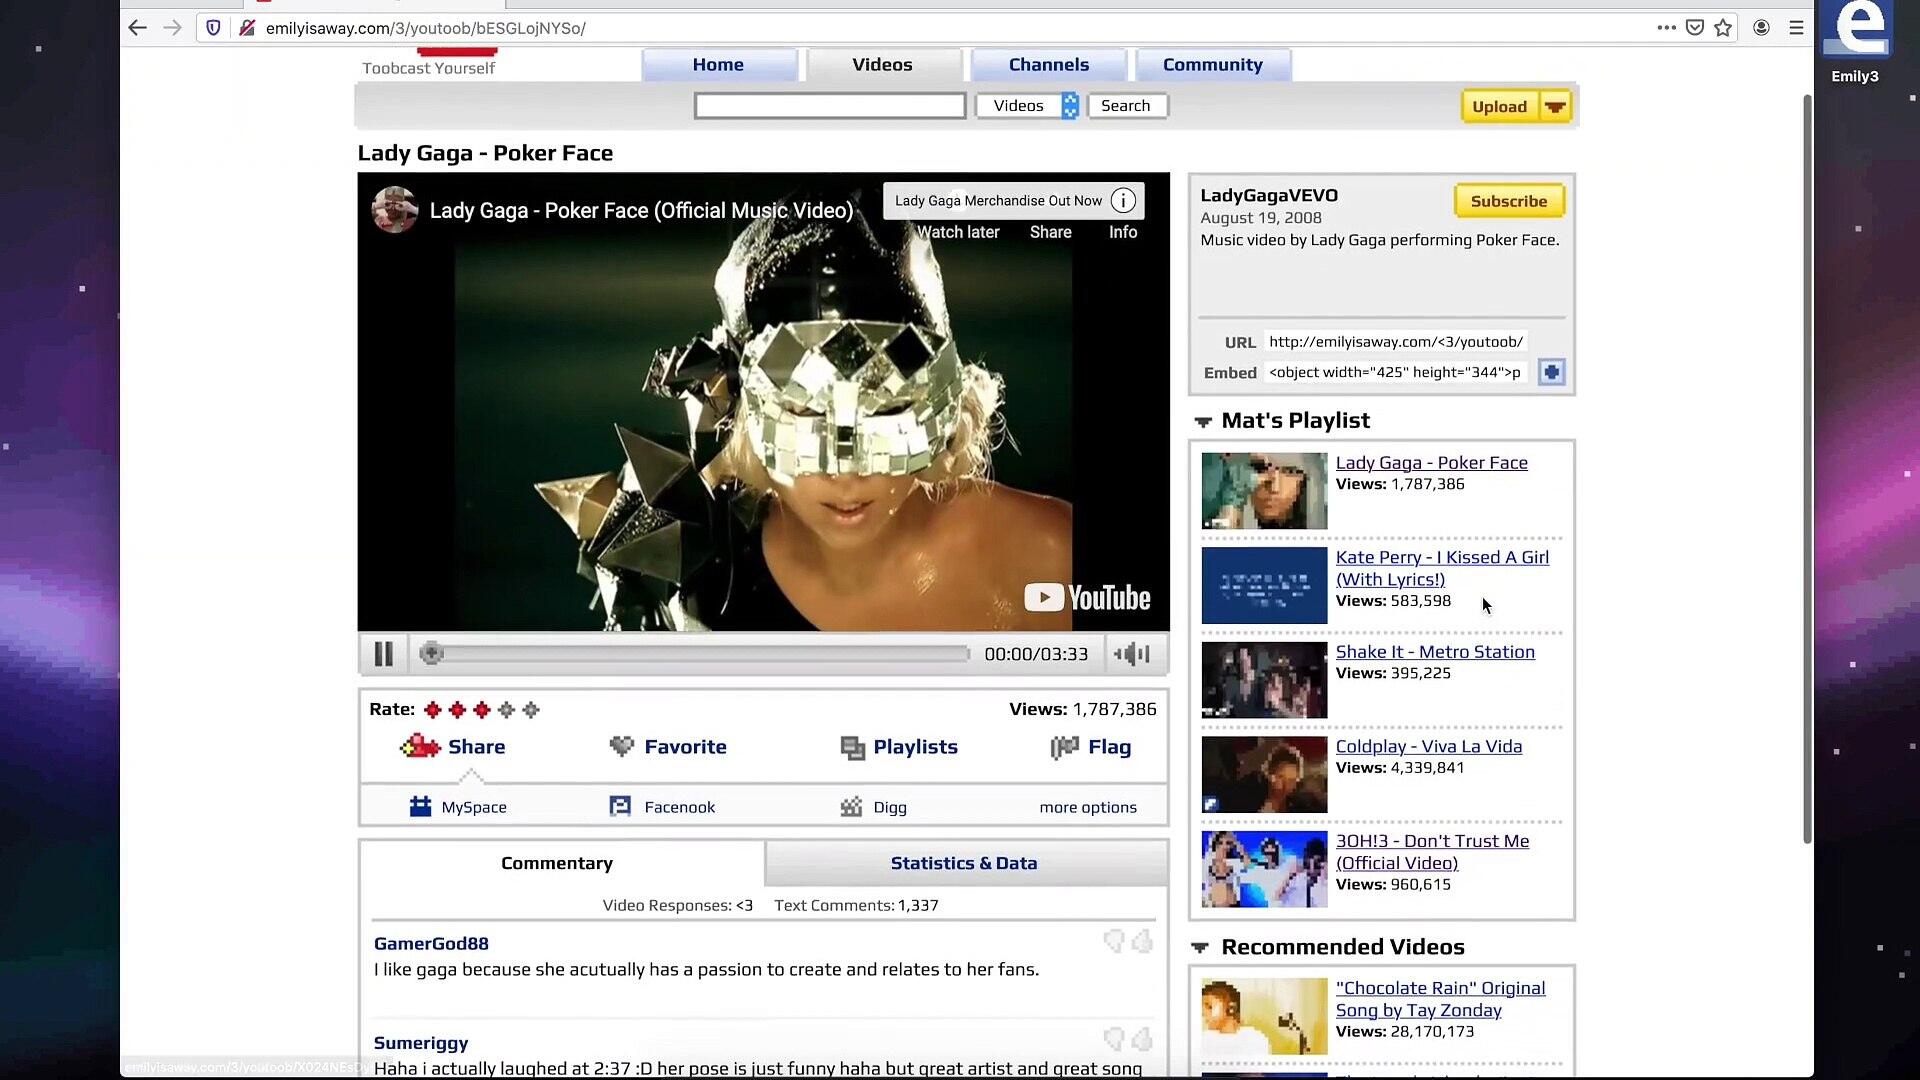Mute audio using the speaker icon
This screenshot has height=1080, width=1920.
coord(1132,654)
